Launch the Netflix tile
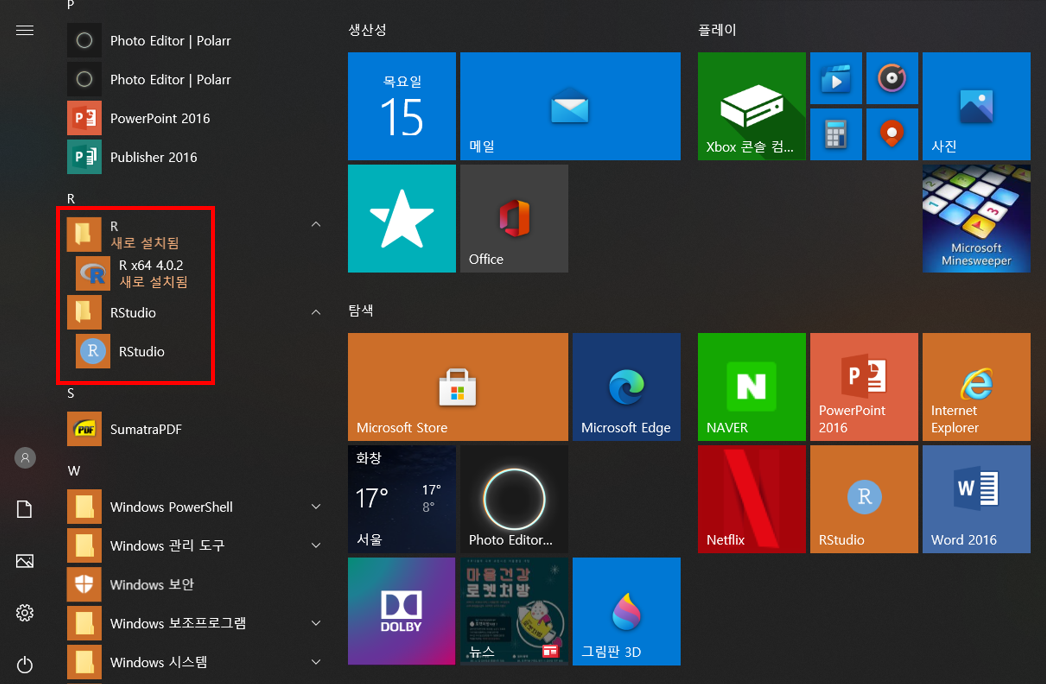The image size is (1046, 684). [x=751, y=499]
